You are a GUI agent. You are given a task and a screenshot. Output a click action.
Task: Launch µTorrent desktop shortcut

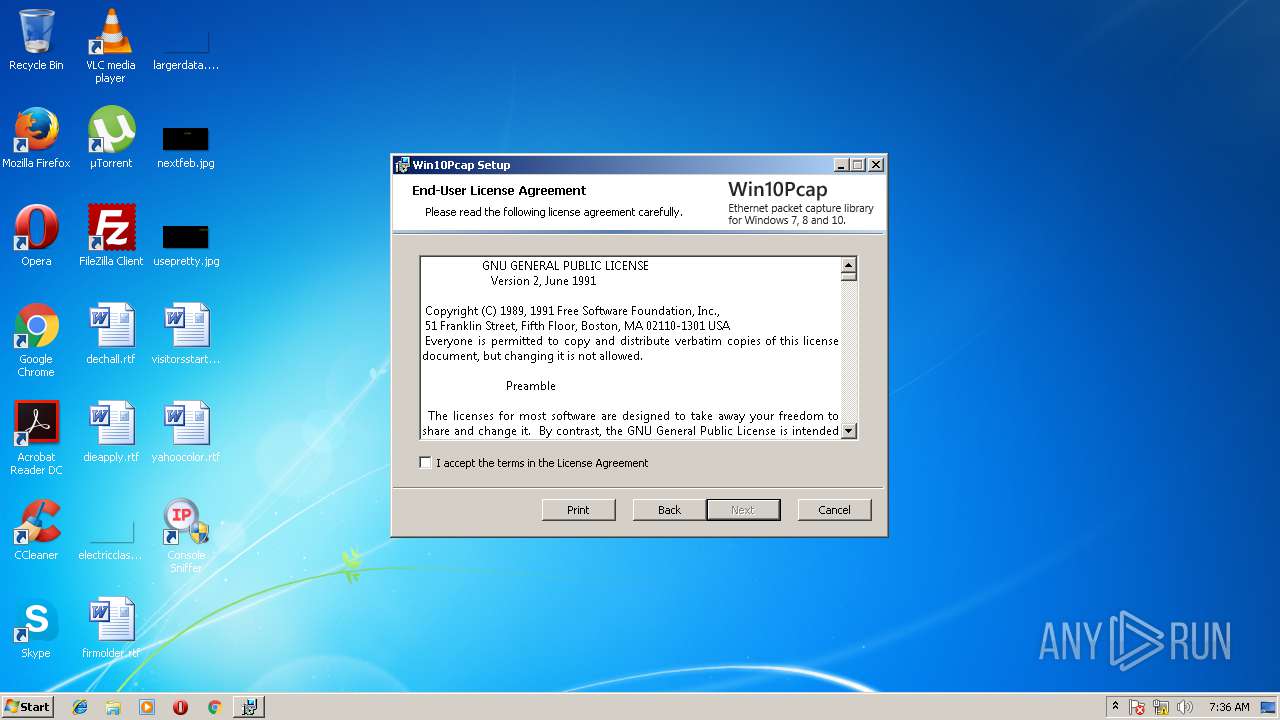pos(110,138)
